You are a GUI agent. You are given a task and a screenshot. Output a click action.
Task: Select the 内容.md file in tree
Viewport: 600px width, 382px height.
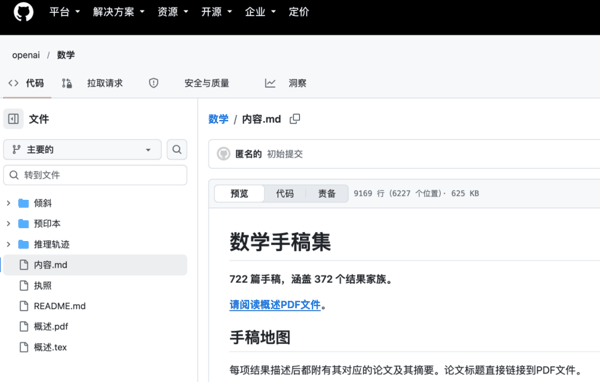(x=95, y=265)
